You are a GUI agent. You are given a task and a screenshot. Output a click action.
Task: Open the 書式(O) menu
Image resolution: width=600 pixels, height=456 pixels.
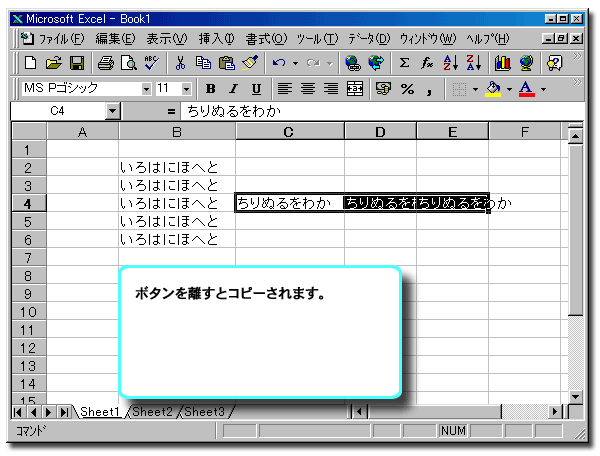tap(266, 39)
